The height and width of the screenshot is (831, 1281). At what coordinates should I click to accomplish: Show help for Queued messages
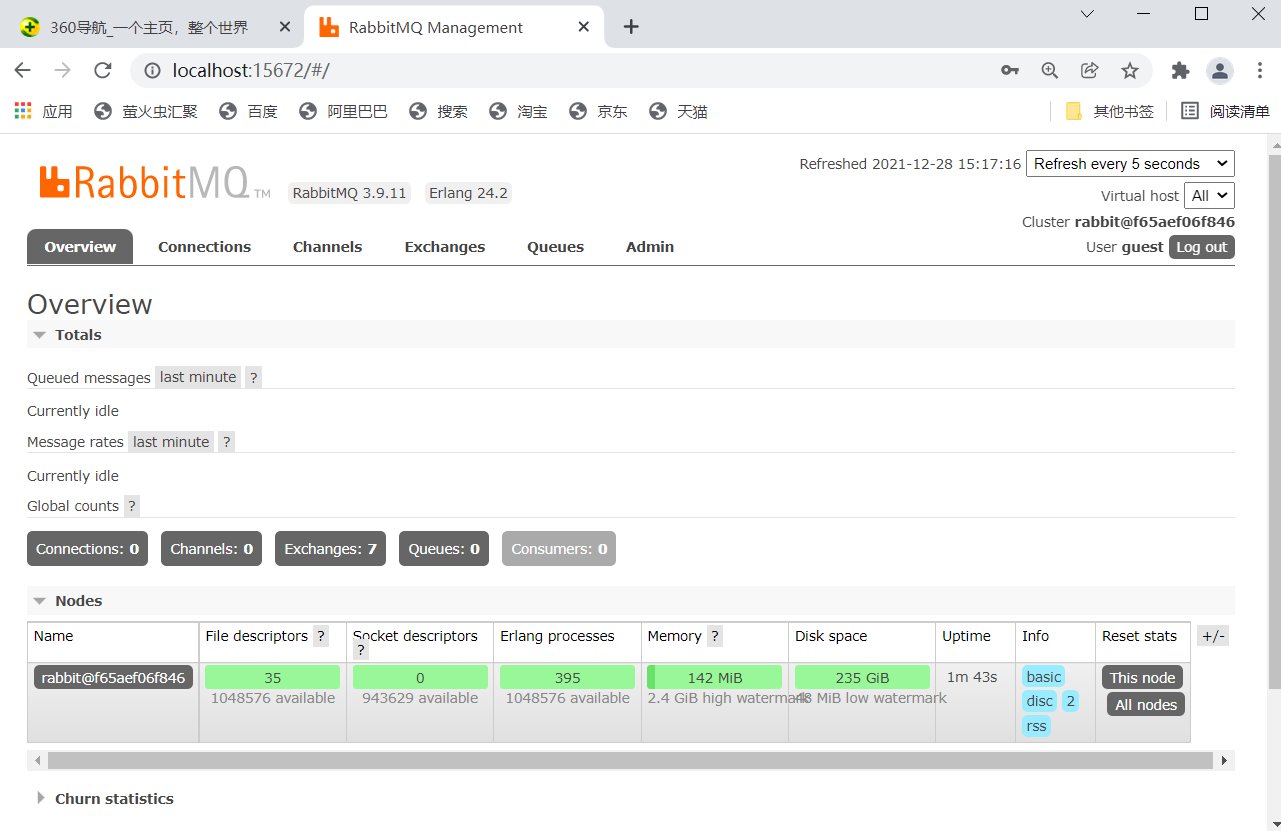coord(254,378)
